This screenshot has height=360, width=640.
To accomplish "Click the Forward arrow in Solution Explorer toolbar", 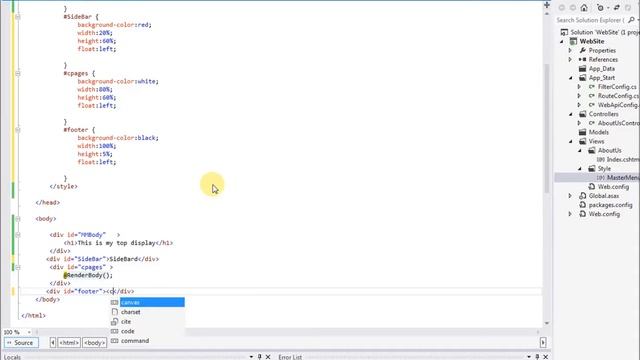I will click(x=573, y=8).
